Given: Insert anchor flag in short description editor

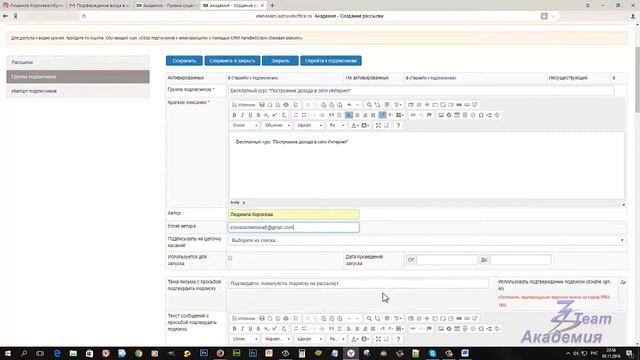Looking at the screenshot, I should point(429,115).
